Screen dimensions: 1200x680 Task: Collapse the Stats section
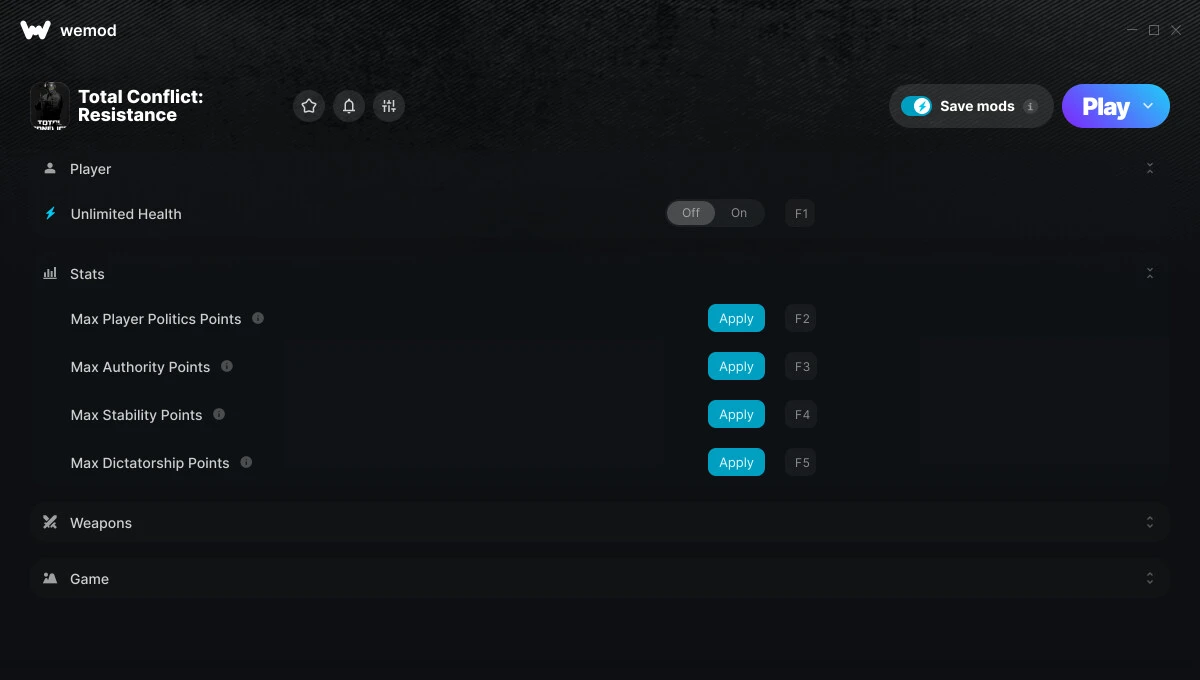click(x=1150, y=274)
